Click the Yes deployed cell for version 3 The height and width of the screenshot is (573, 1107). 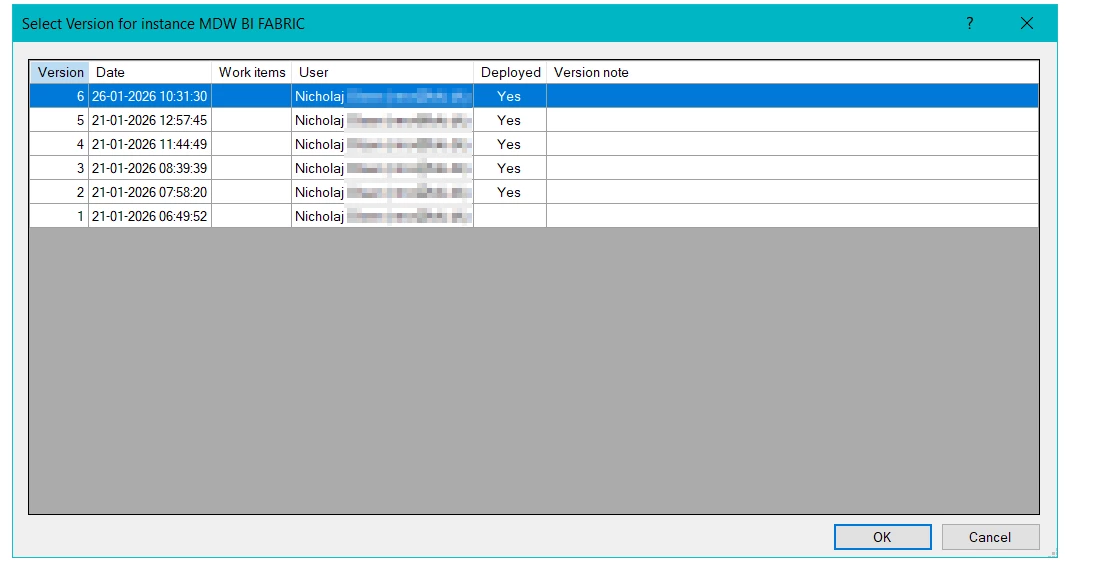(510, 168)
